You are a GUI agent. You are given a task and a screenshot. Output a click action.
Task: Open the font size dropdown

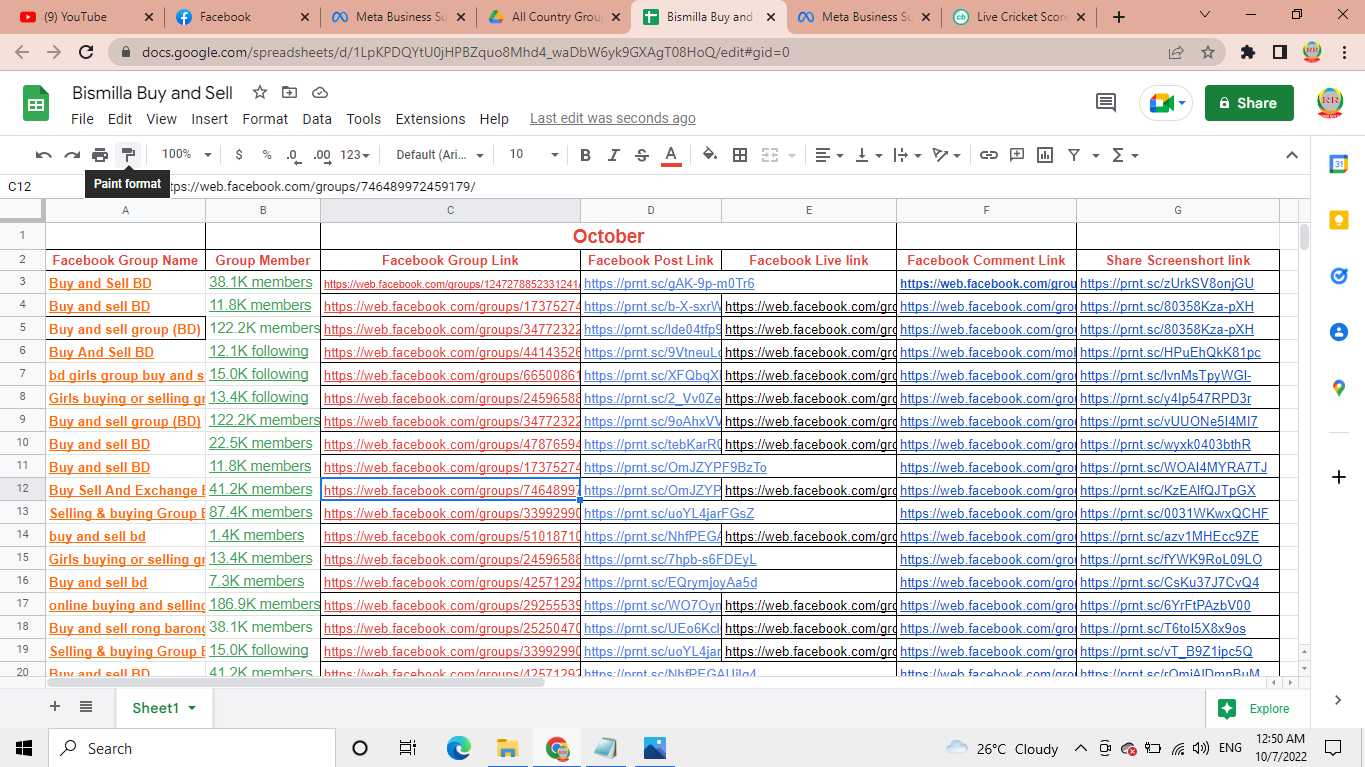533,155
